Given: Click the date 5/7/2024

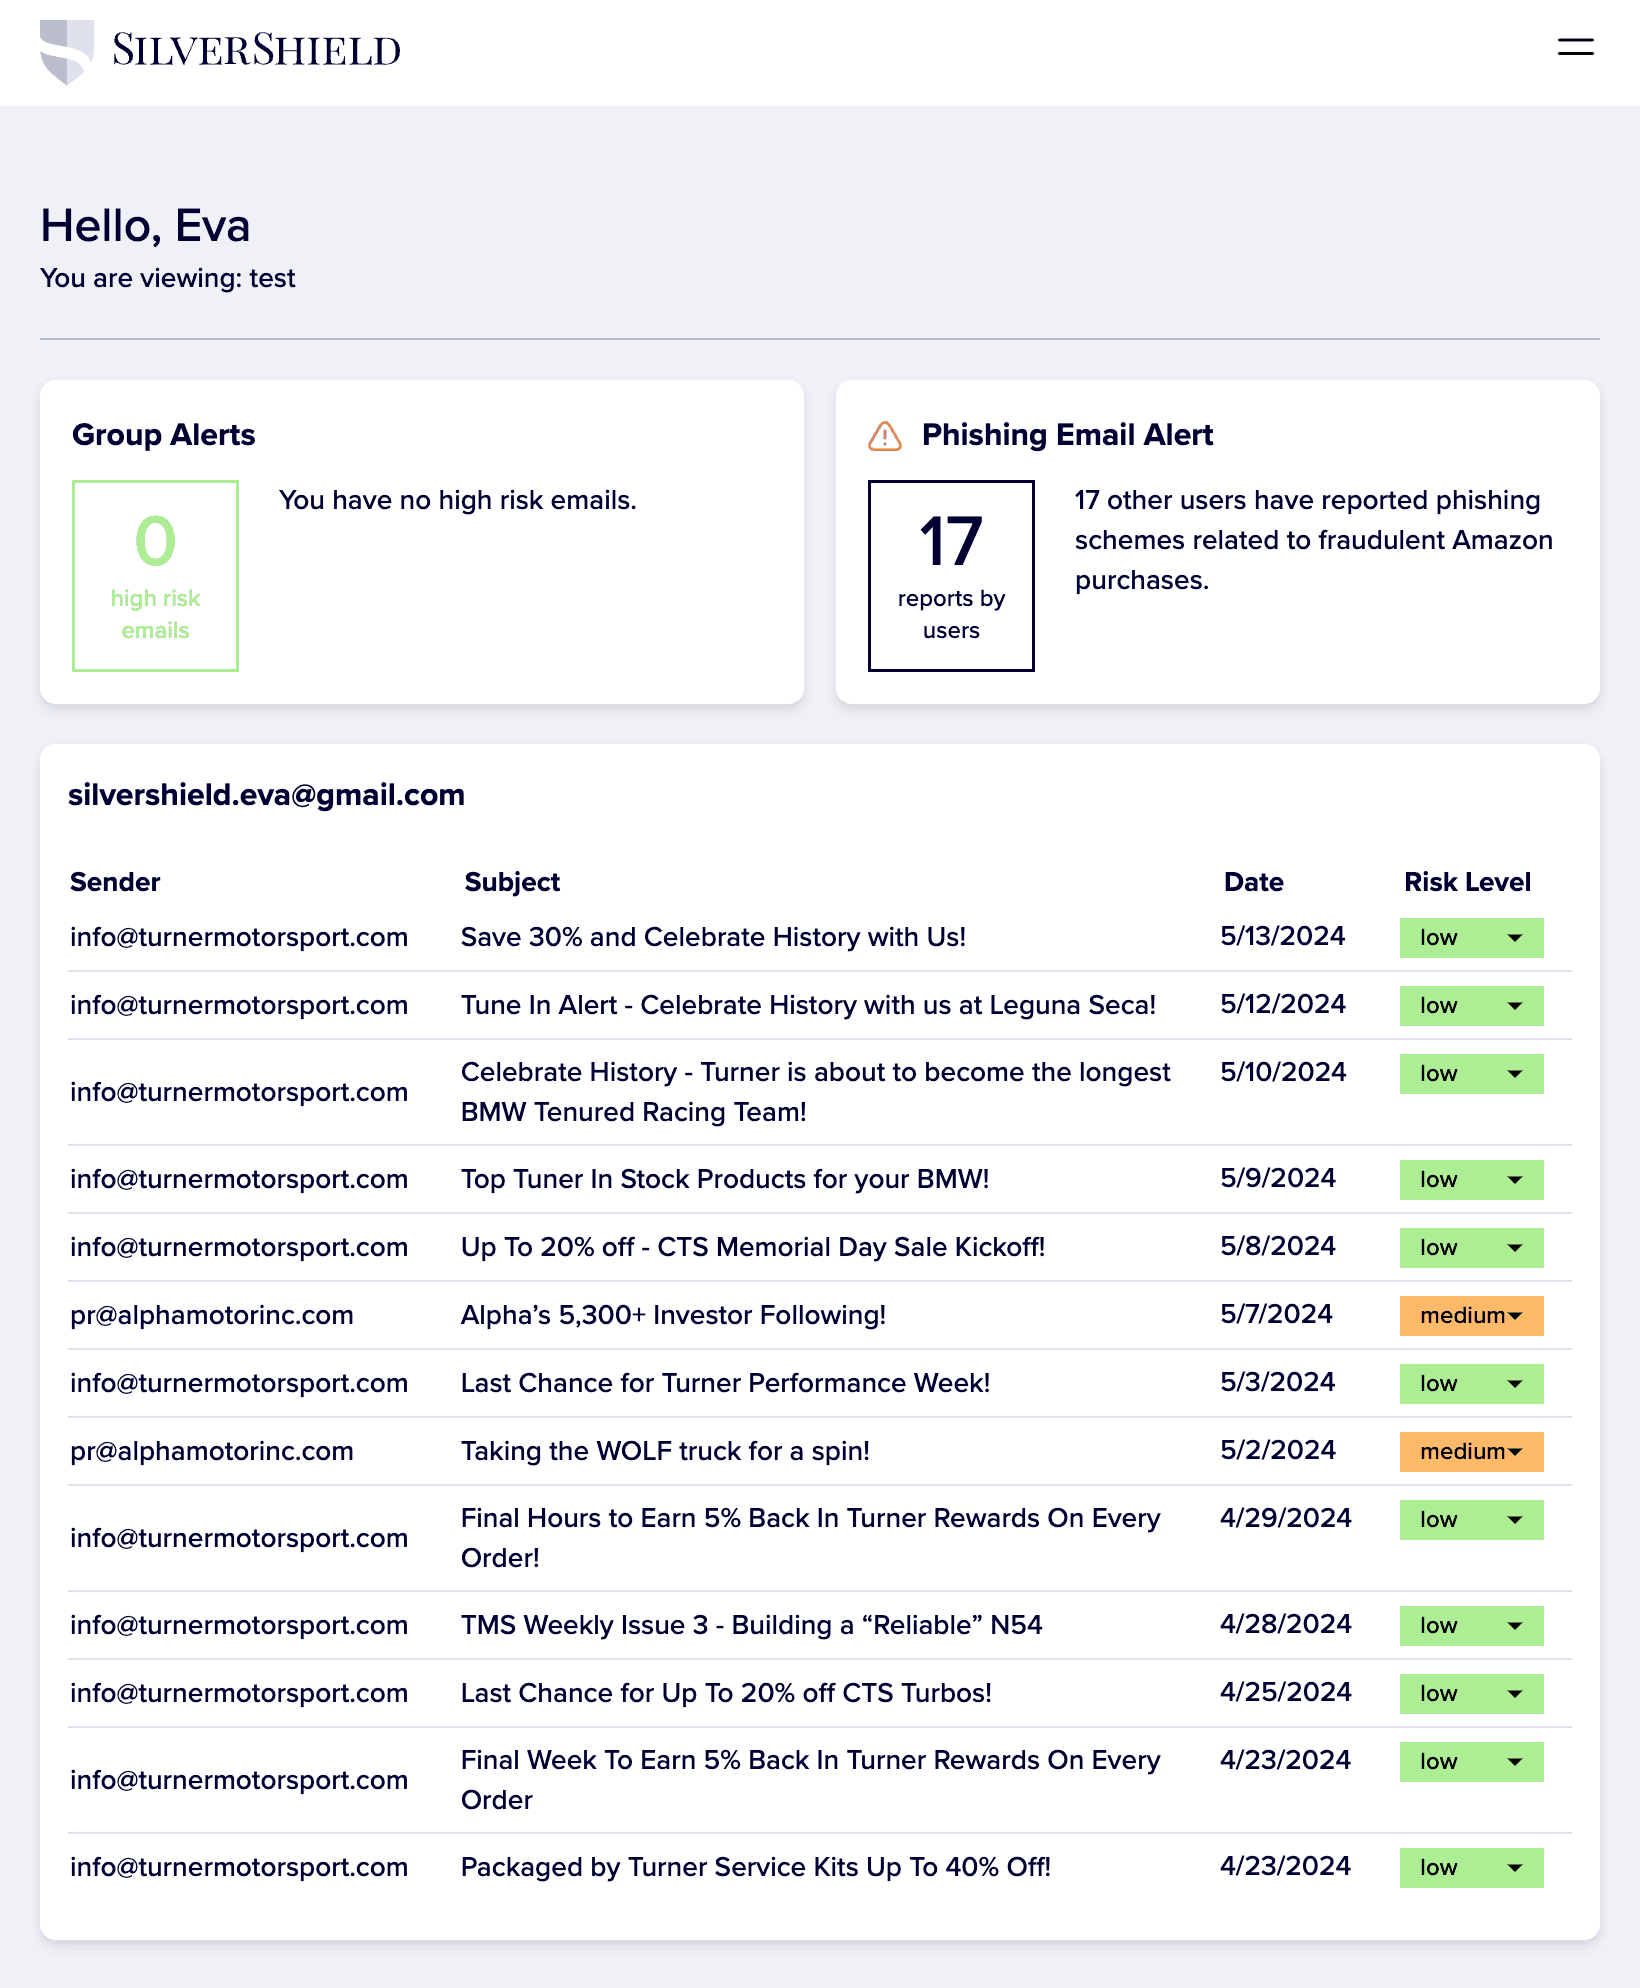Looking at the screenshot, I should [x=1276, y=1314].
